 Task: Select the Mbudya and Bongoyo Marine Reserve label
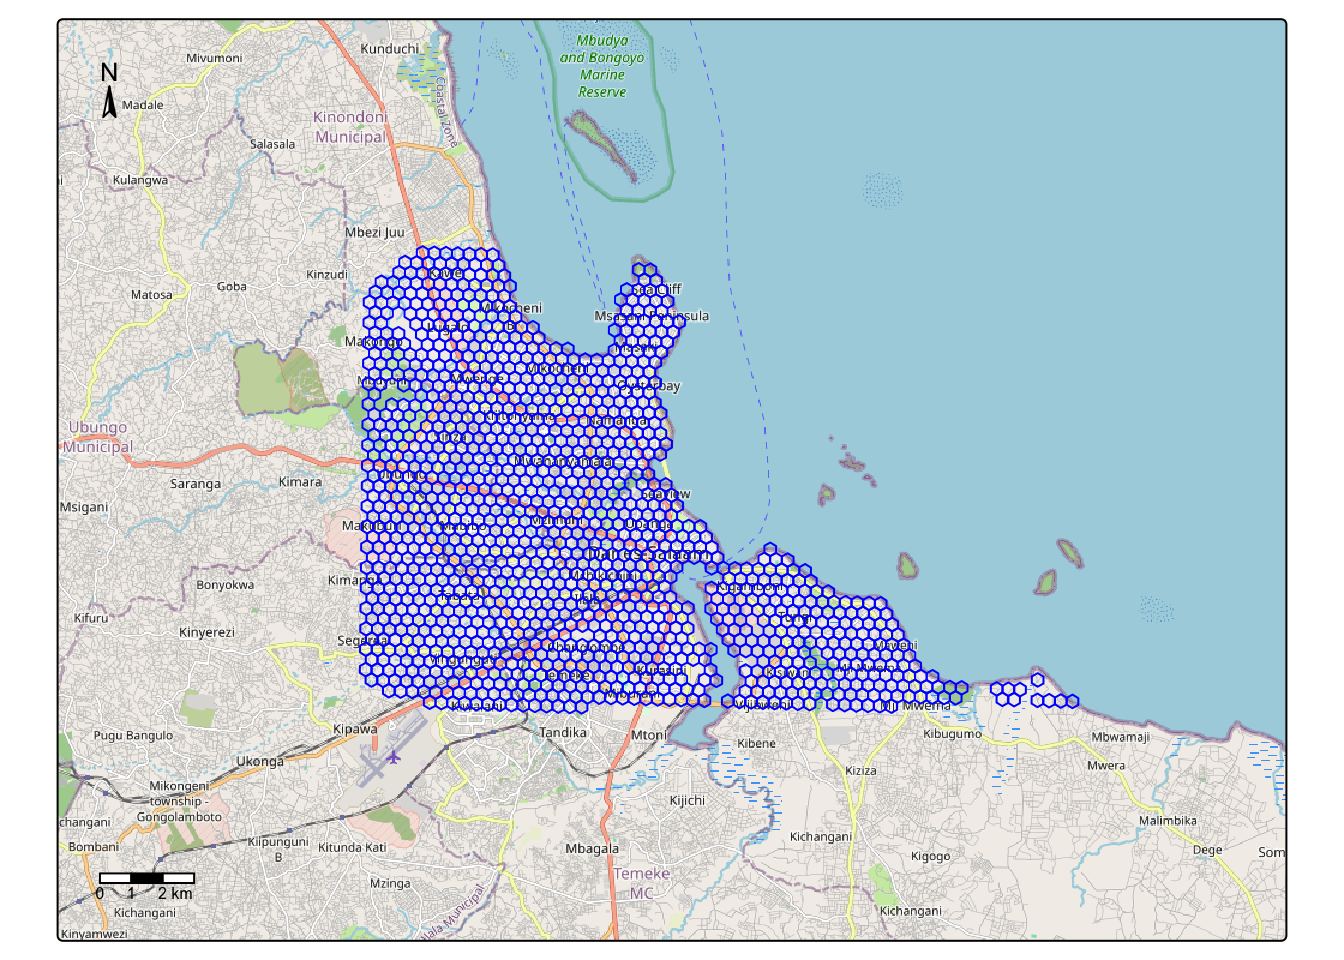602,66
